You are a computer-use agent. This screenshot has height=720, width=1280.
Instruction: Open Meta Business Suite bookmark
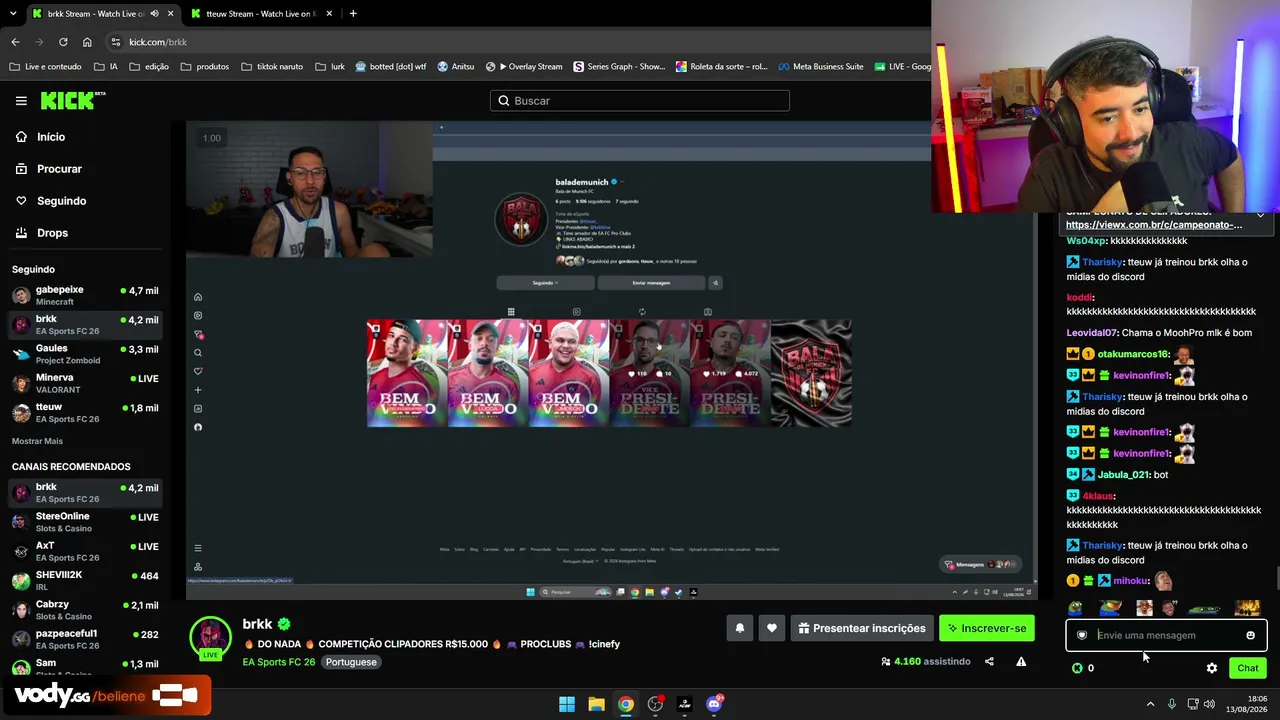pos(820,67)
